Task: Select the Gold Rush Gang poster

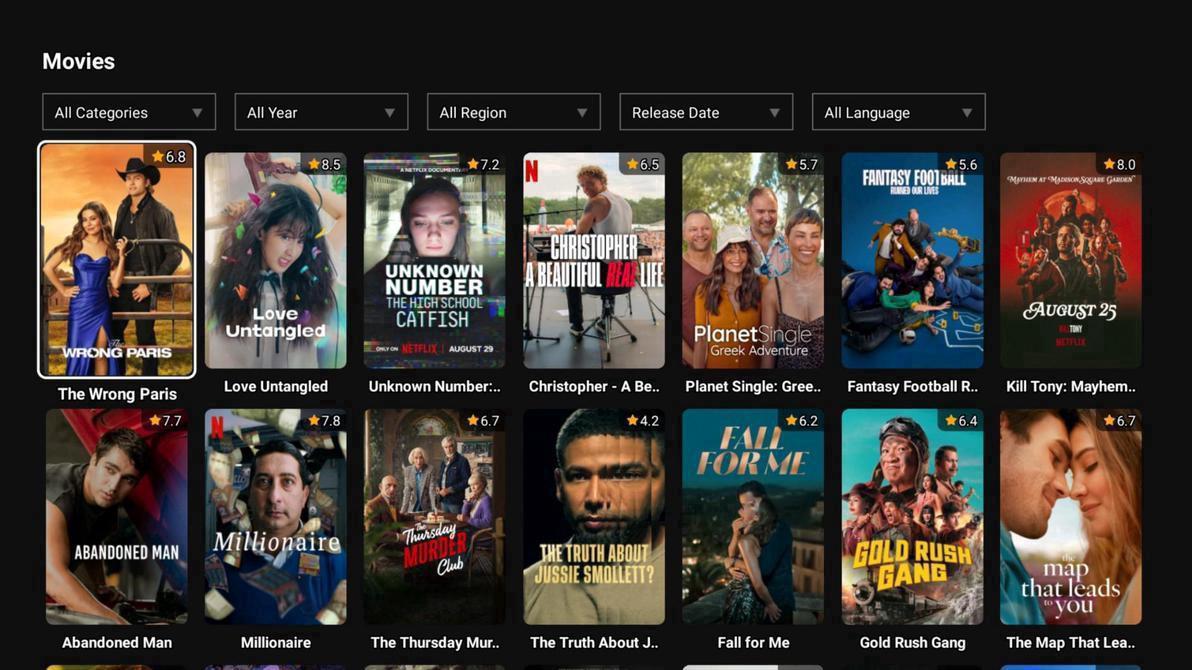Action: (x=912, y=516)
